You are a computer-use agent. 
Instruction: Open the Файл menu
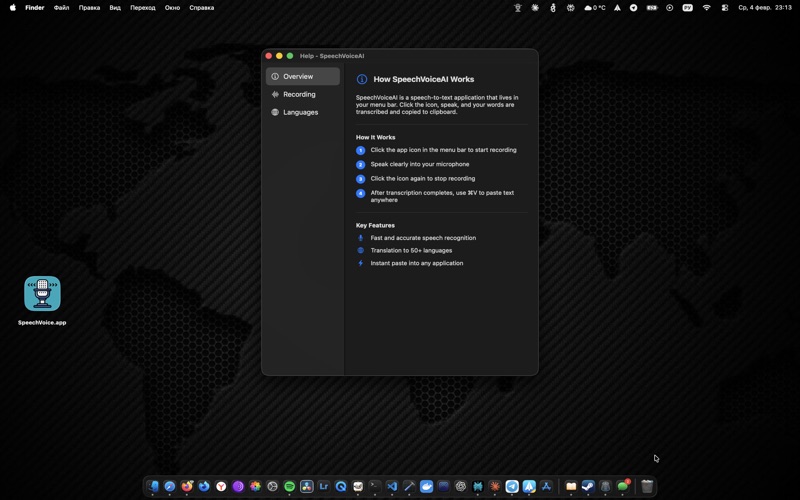point(61,8)
